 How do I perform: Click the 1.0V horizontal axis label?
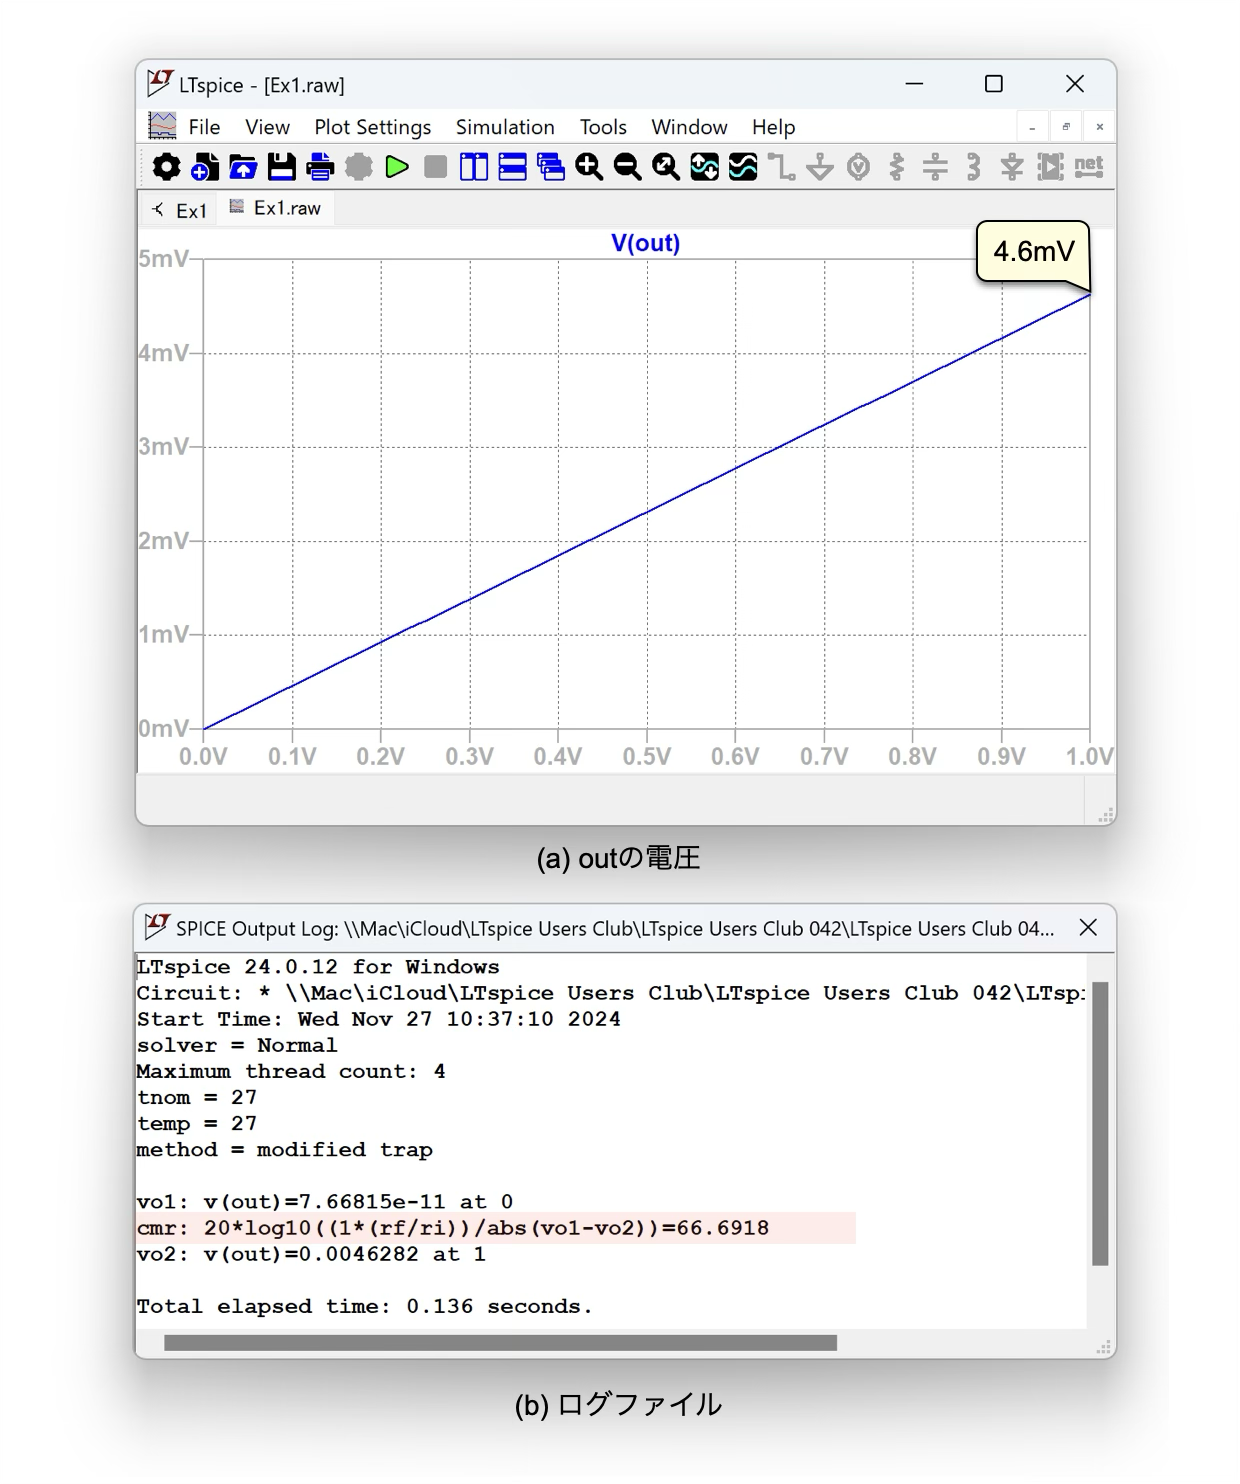[x=1089, y=757]
